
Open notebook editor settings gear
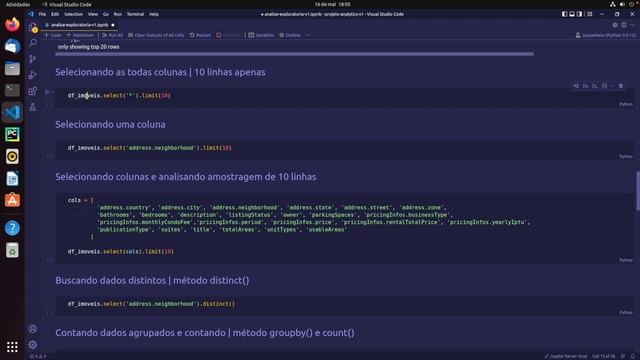coord(615,25)
